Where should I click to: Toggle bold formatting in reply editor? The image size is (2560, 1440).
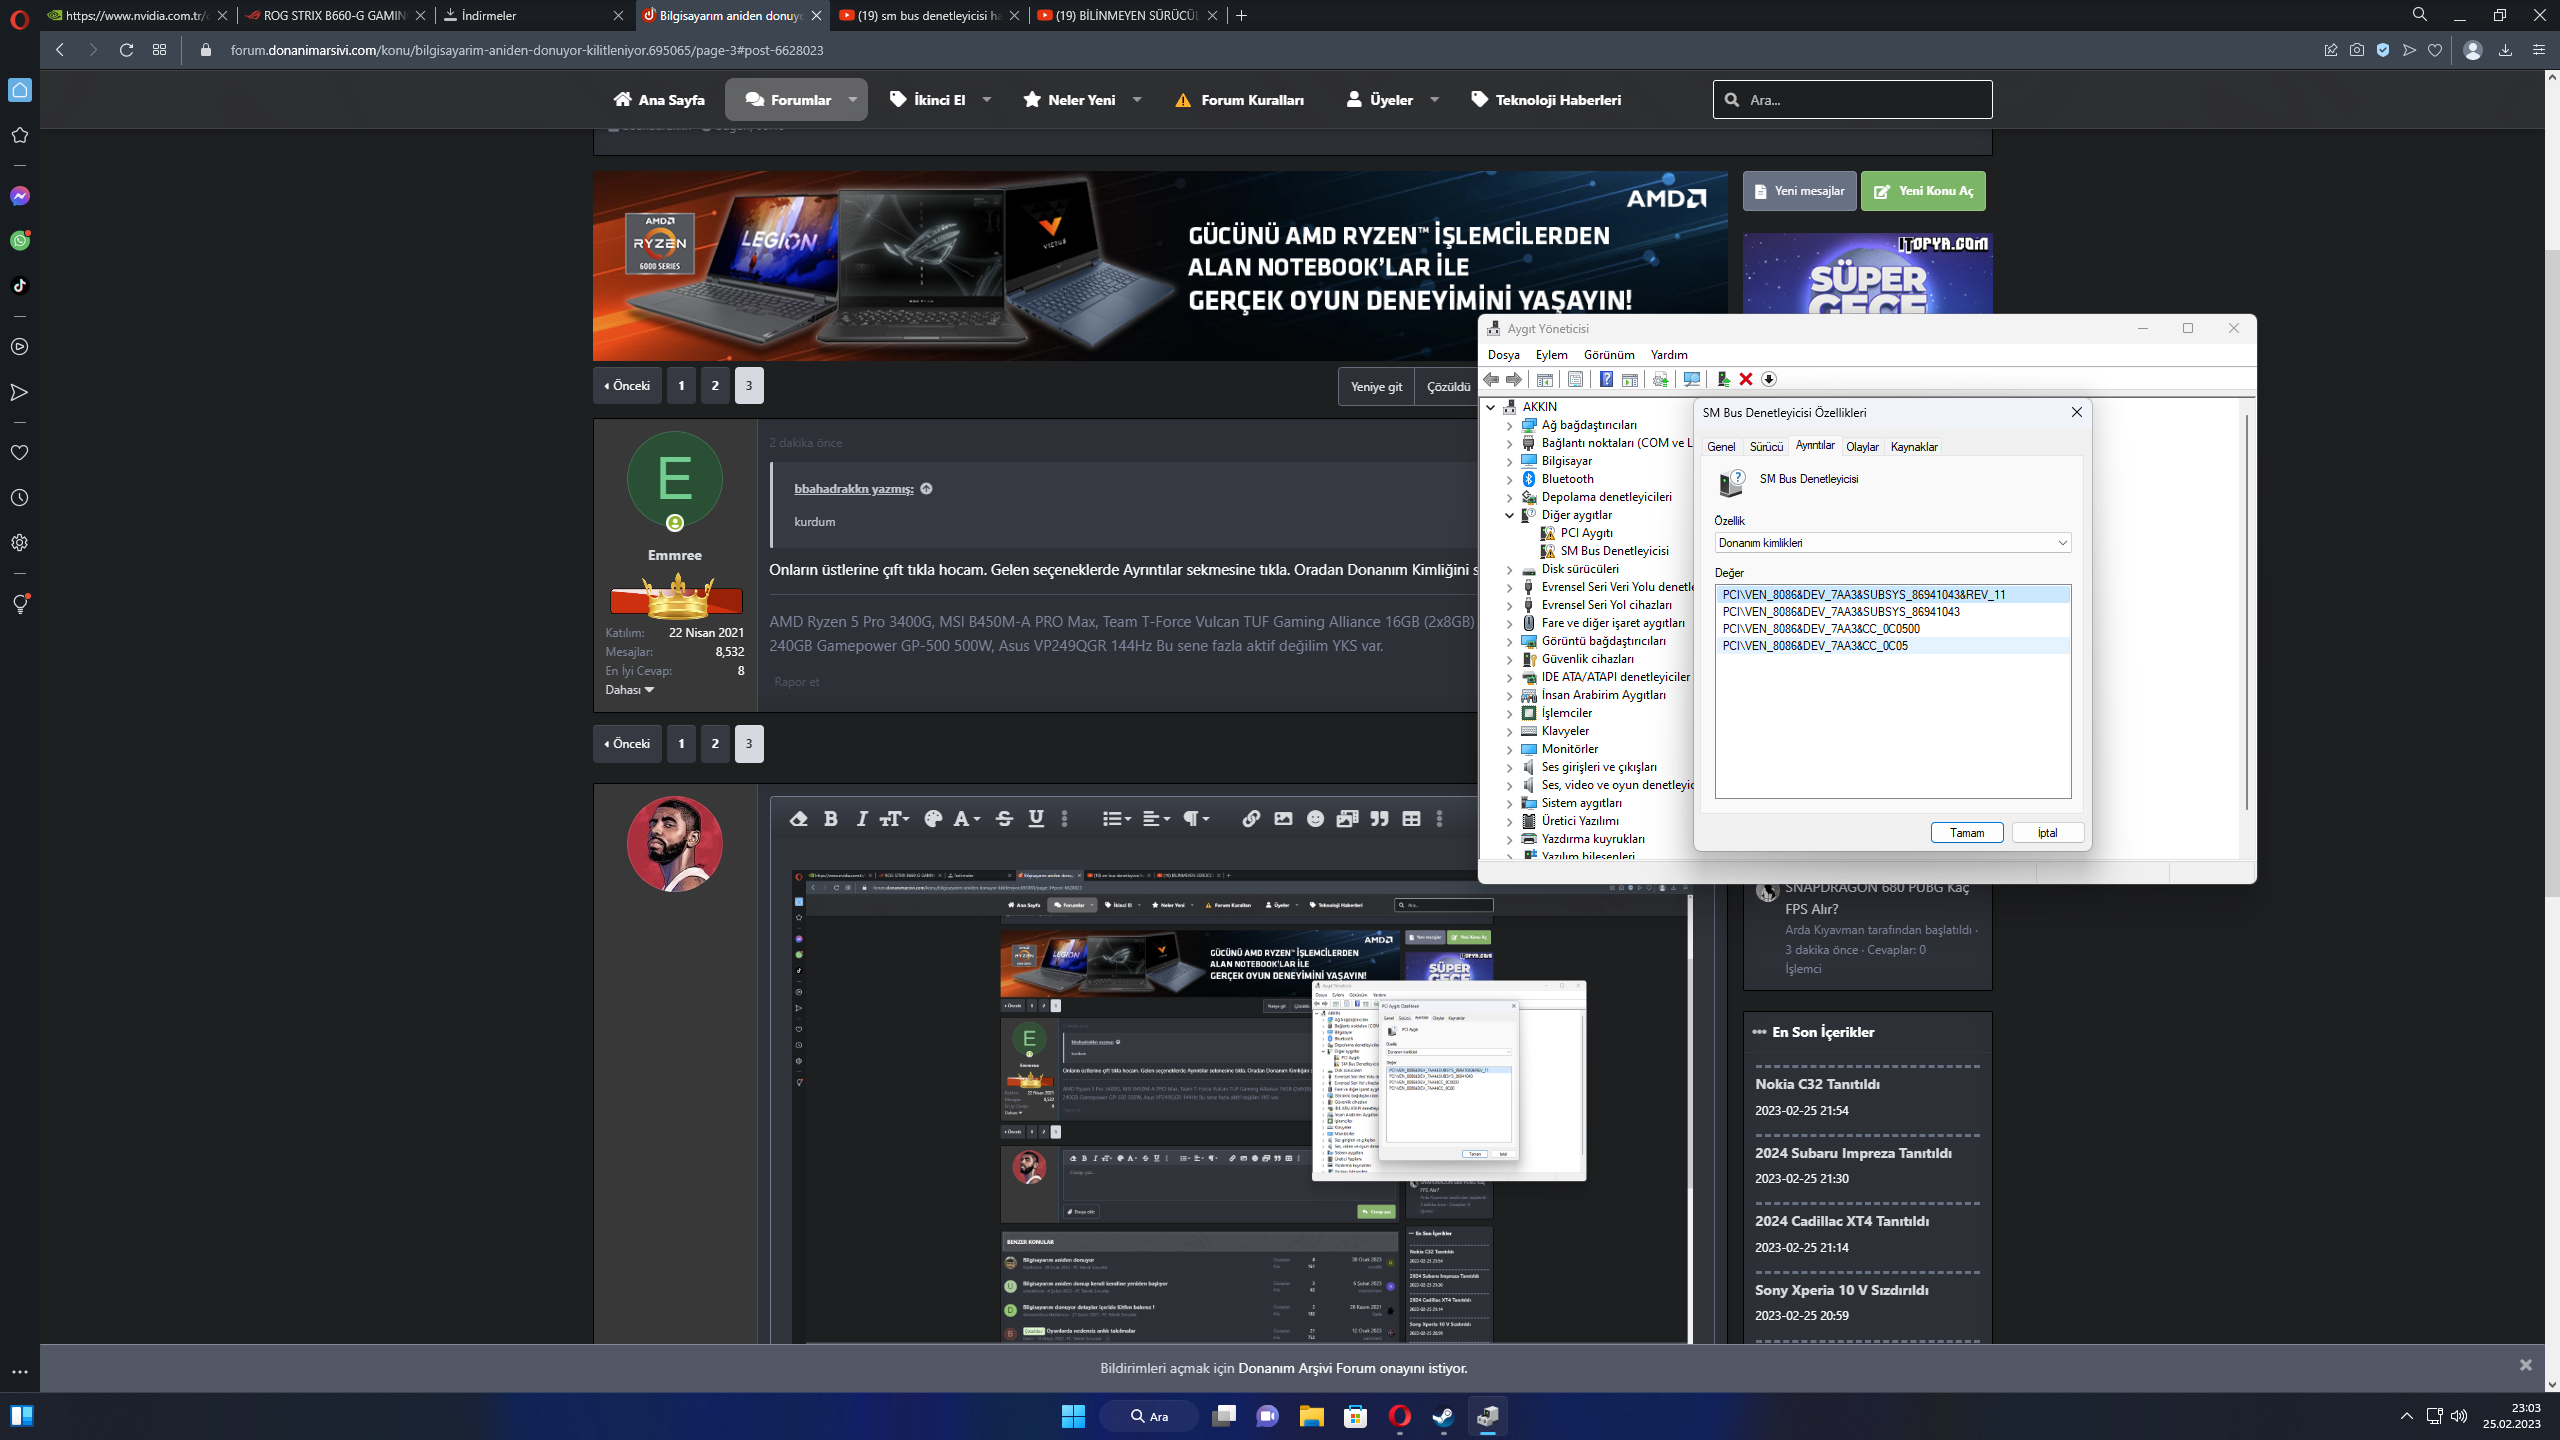(830, 819)
